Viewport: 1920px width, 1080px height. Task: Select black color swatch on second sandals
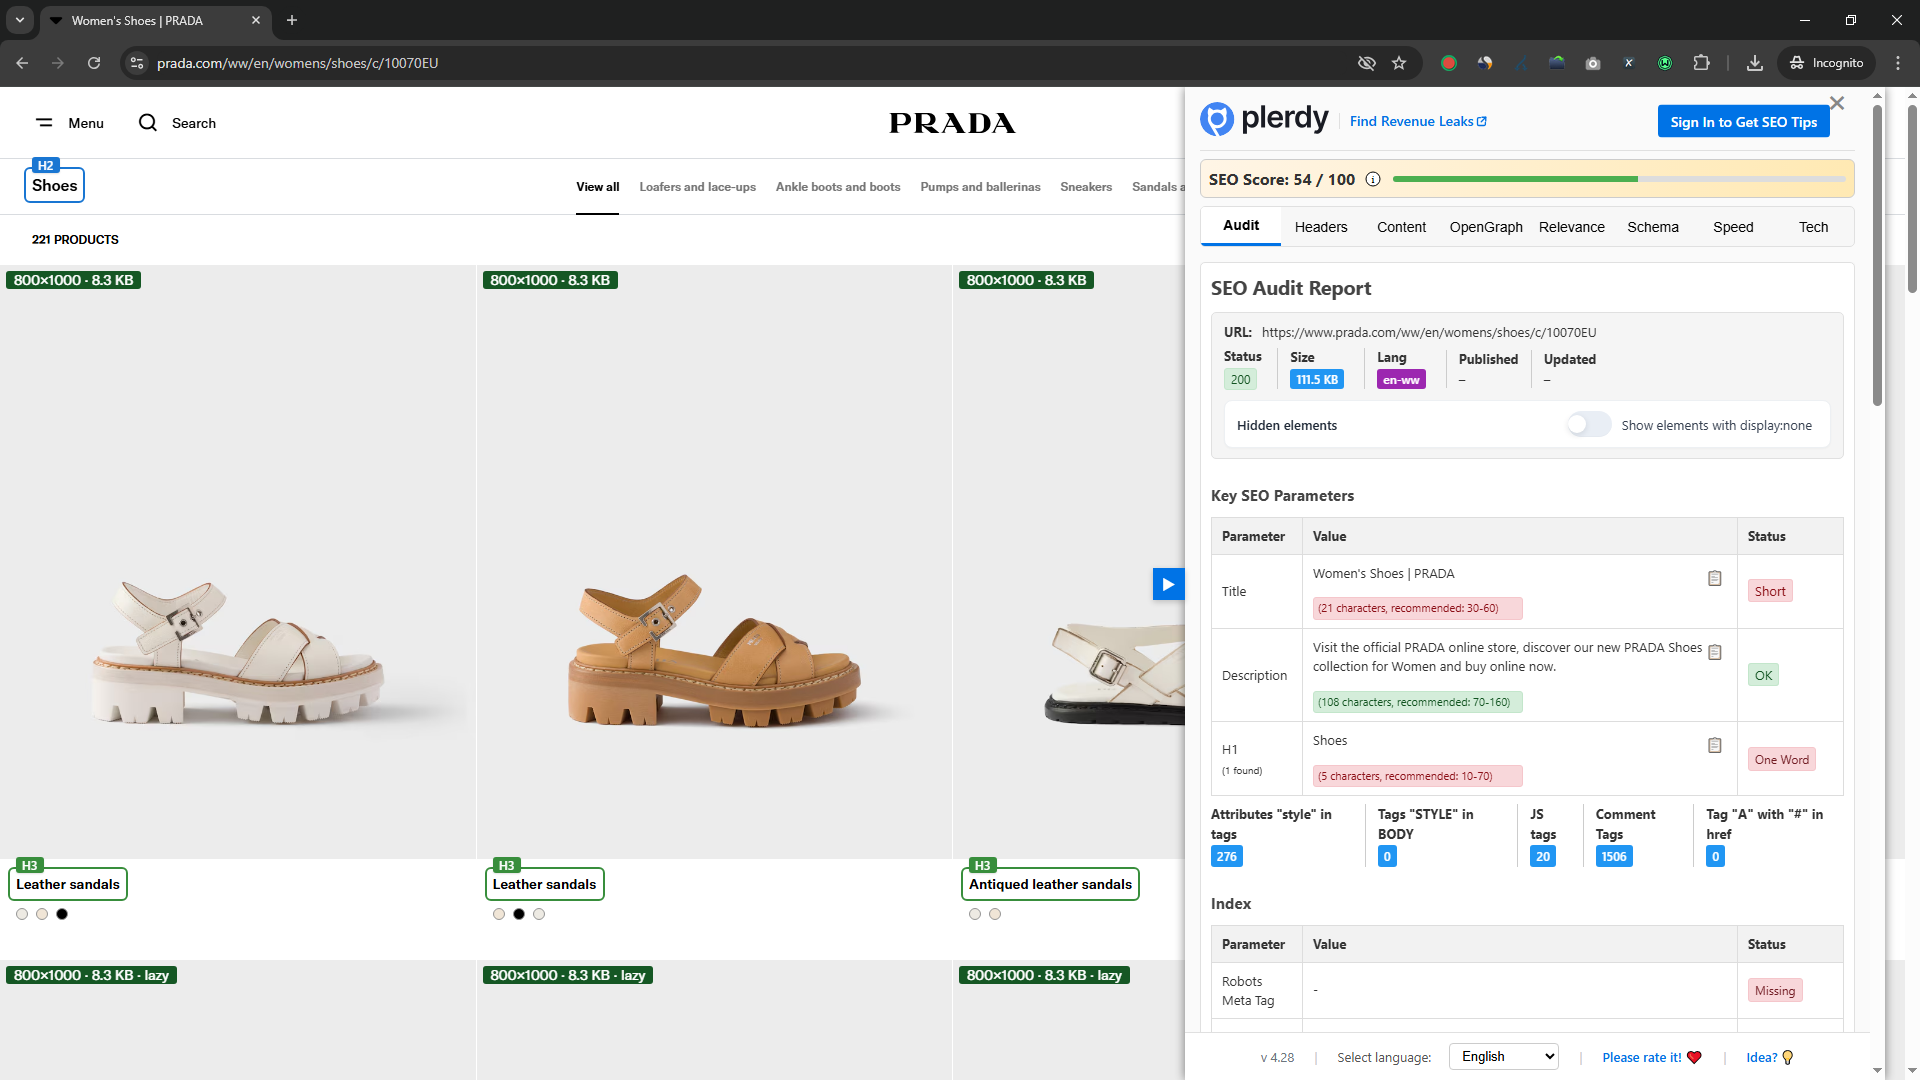point(519,914)
